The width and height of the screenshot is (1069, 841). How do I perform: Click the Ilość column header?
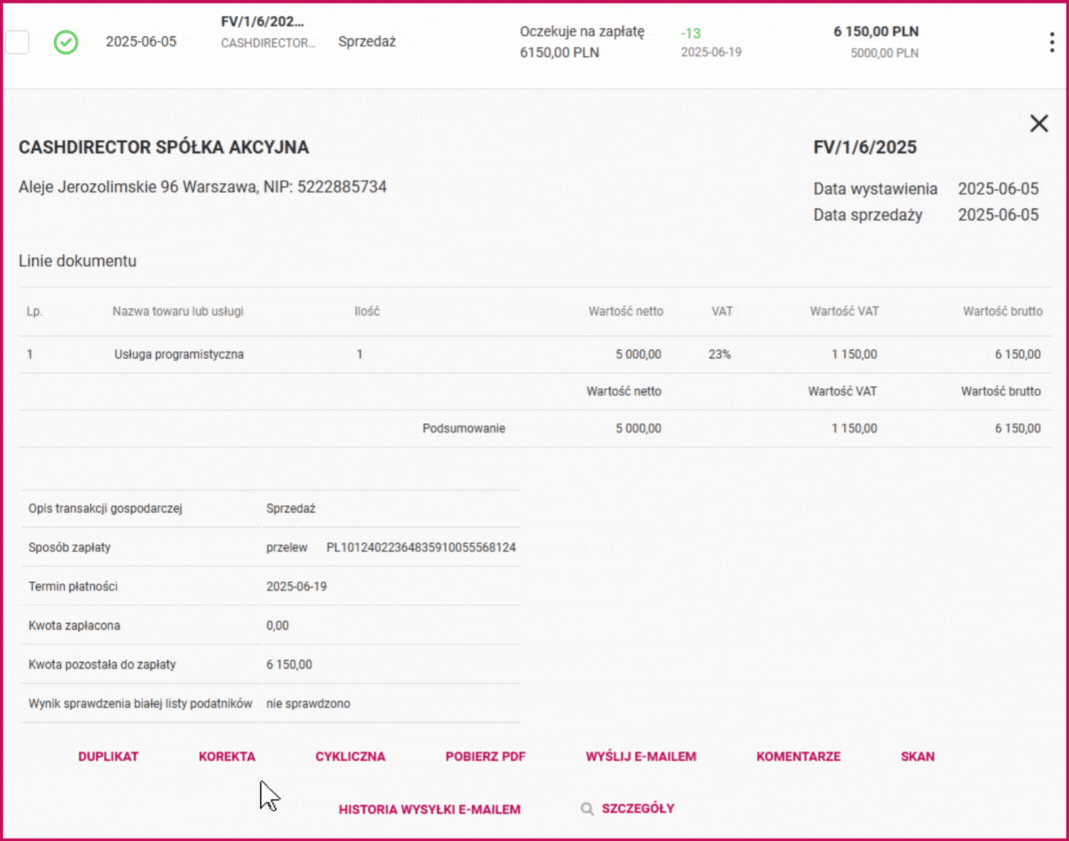click(x=367, y=311)
